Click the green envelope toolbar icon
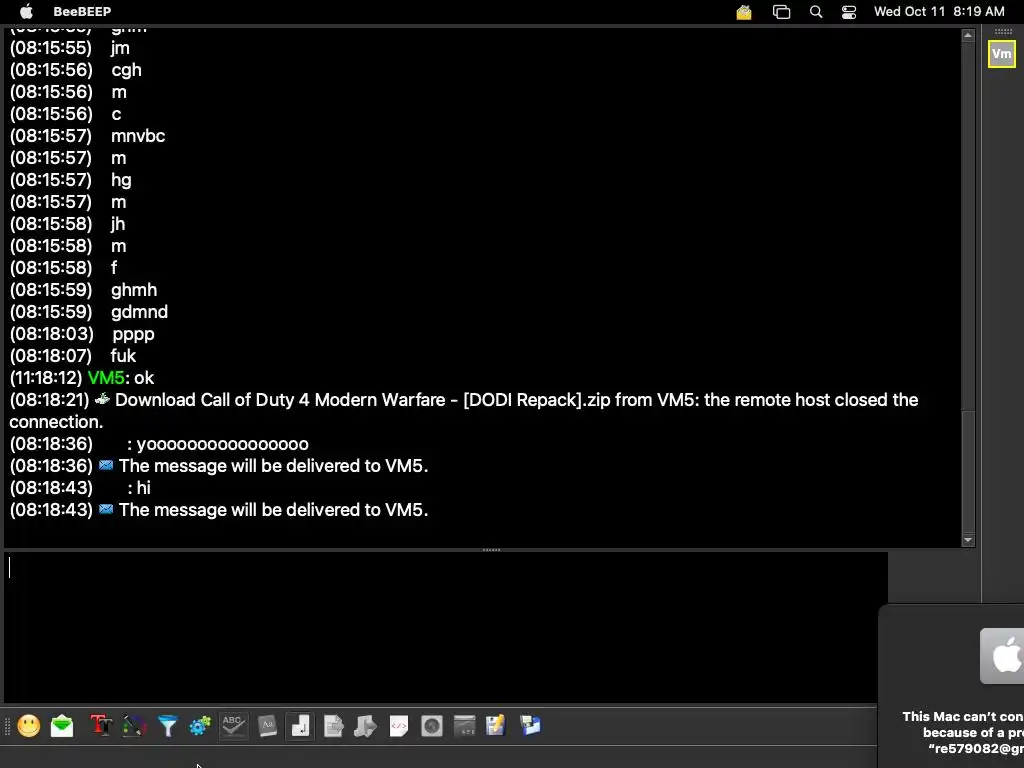Screen dimensions: 1024x768 click(x=62, y=726)
